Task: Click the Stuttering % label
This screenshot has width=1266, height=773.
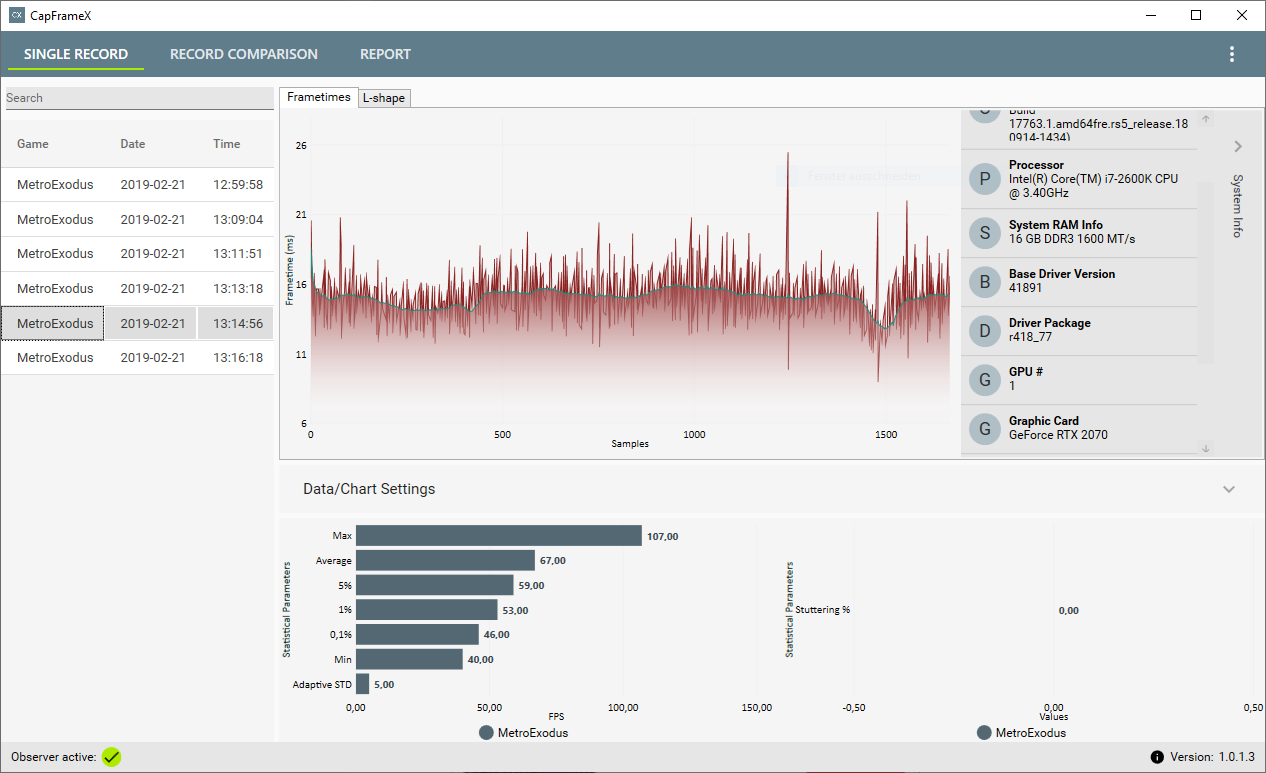Action: tap(822, 610)
